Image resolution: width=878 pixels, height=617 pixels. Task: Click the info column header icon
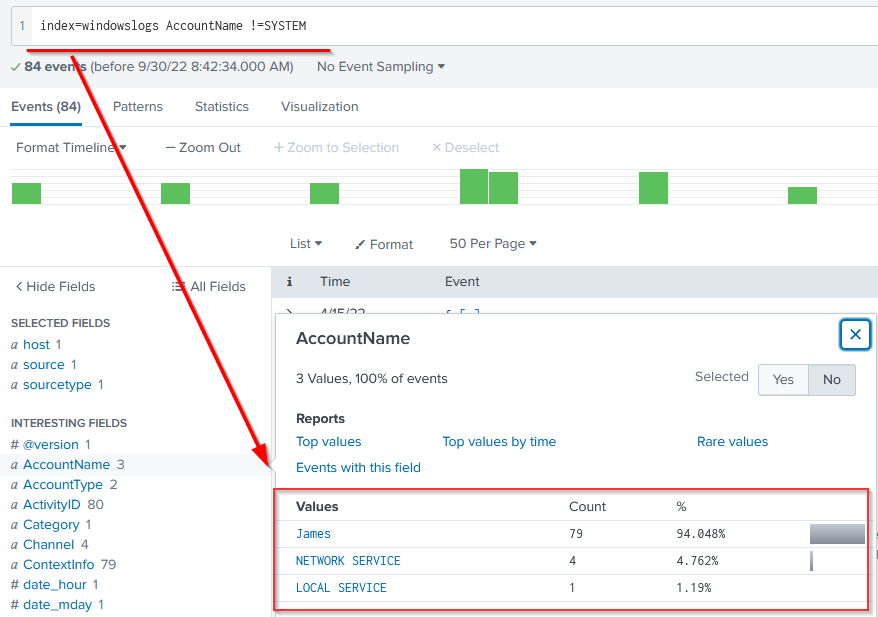[x=289, y=282]
